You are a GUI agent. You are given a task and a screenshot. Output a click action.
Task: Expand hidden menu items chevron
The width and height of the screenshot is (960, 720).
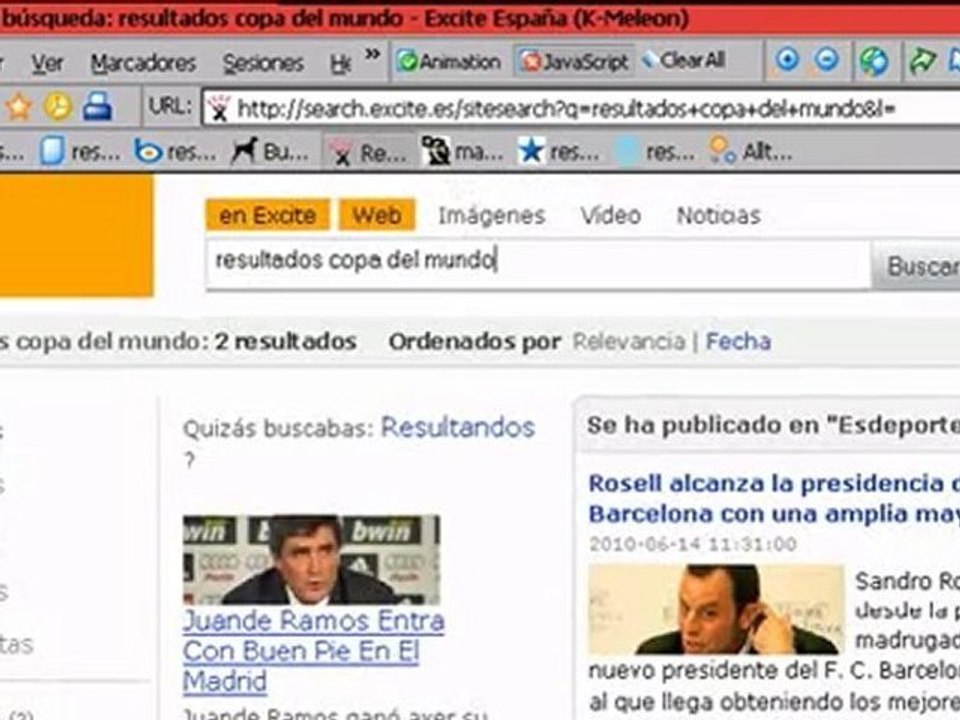(x=372, y=55)
